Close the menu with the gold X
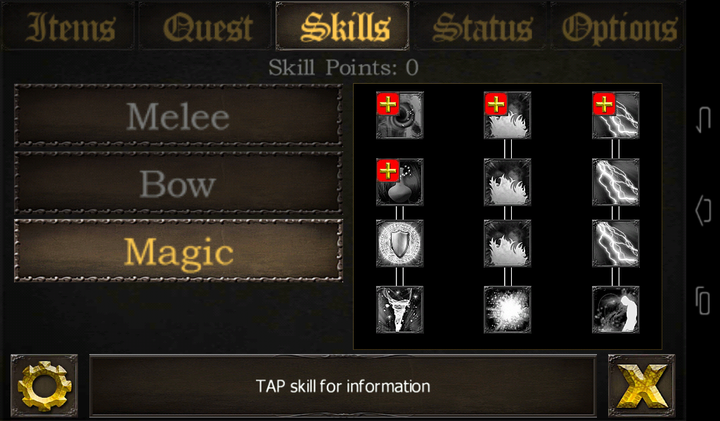 [641, 386]
